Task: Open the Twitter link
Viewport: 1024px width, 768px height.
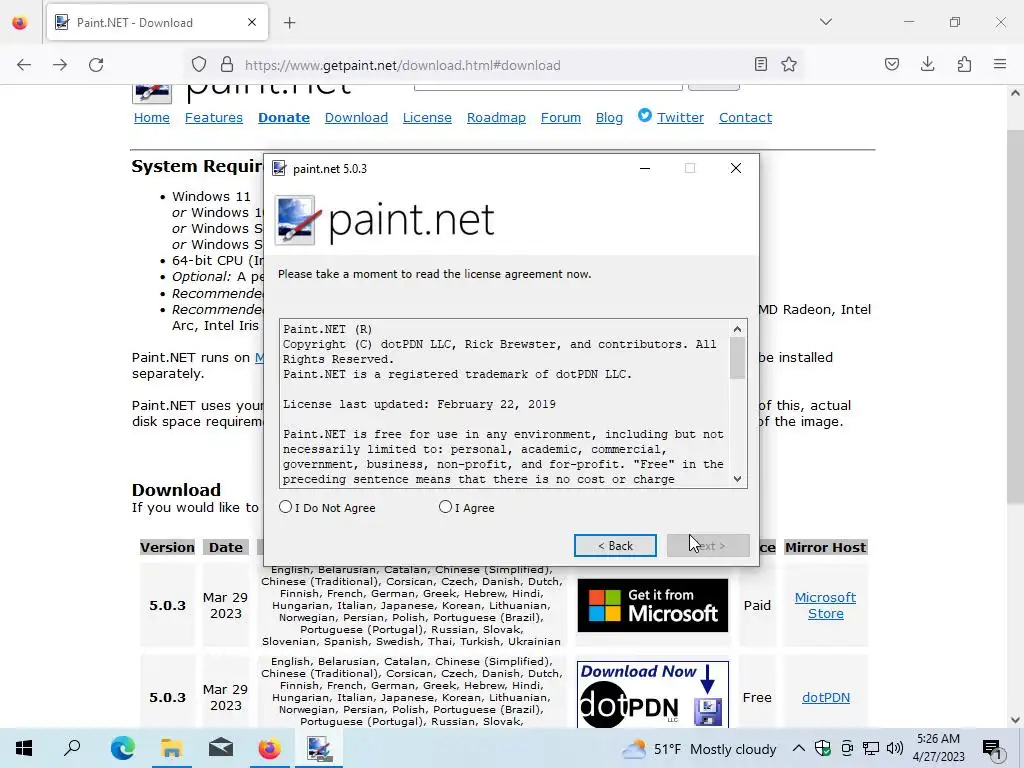Action: [680, 118]
